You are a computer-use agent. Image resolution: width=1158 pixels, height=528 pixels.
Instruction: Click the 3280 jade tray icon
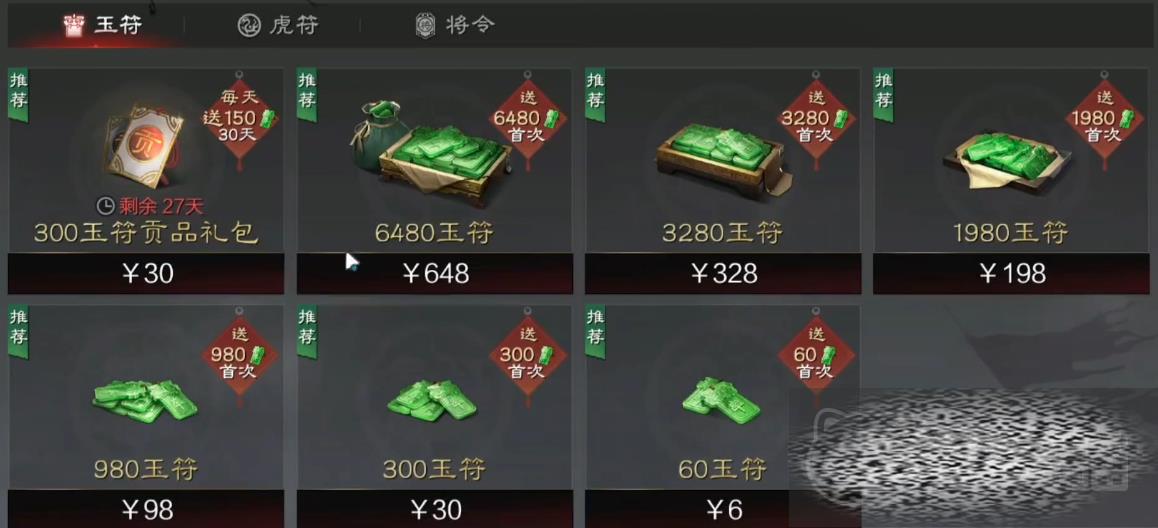pyautogui.click(x=720, y=157)
